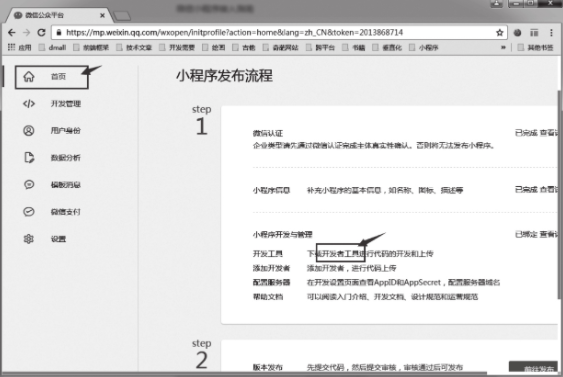The width and height of the screenshot is (563, 377).
Task: Click the page vertical scrollbar
Action: (560, 194)
